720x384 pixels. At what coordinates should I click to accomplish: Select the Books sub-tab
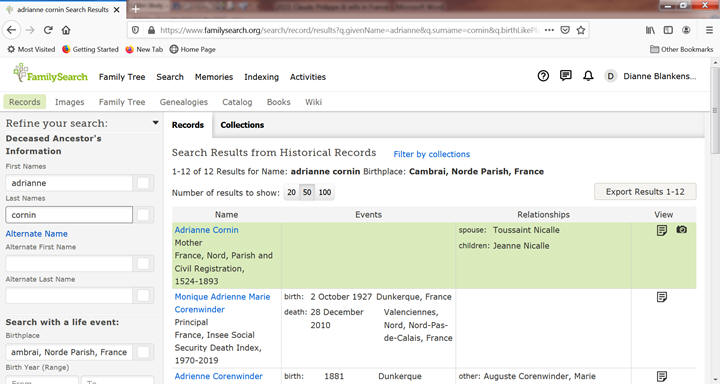[x=279, y=102]
